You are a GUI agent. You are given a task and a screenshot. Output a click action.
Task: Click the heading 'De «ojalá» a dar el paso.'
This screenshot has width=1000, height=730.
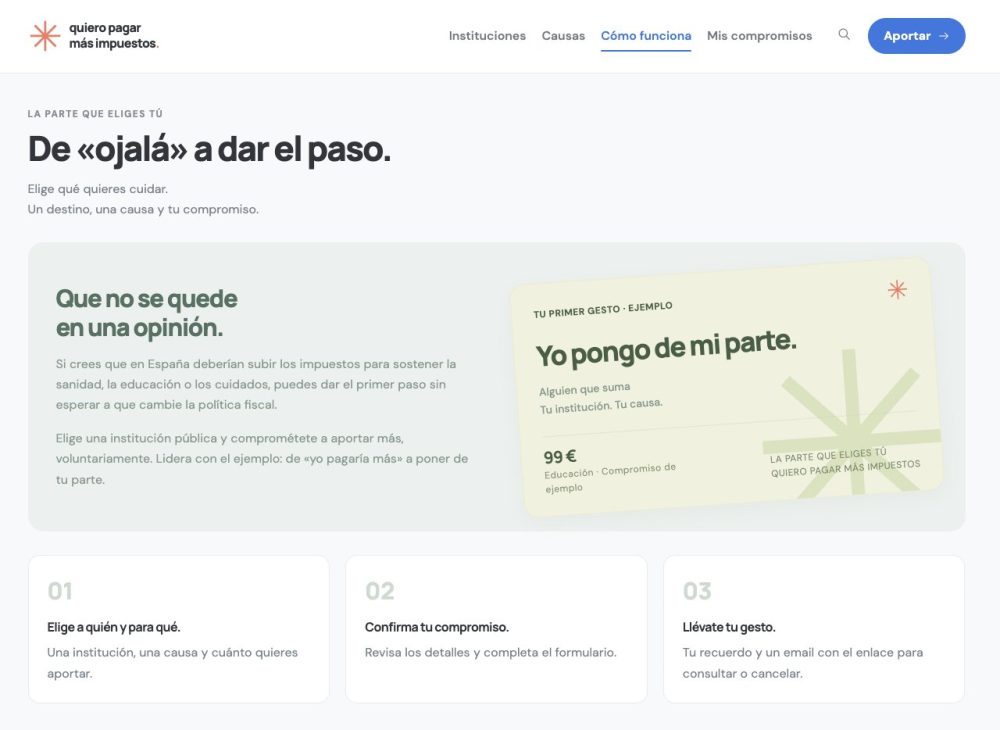tap(209, 149)
